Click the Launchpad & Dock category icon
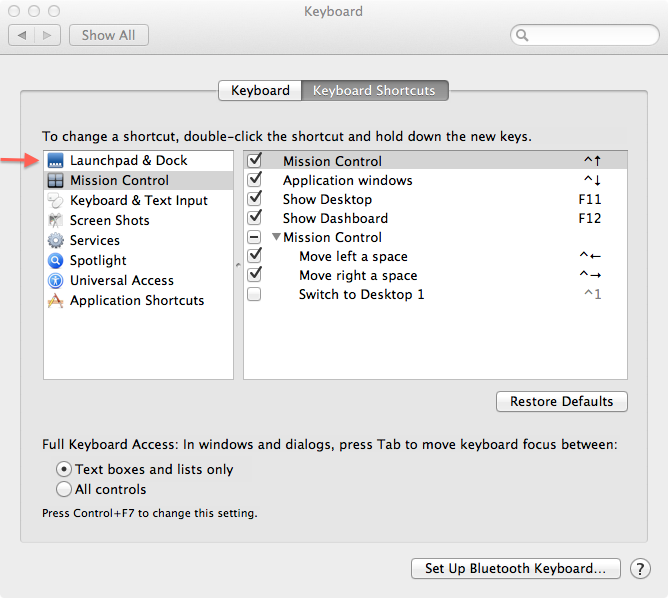The image size is (668, 598). coord(55,161)
